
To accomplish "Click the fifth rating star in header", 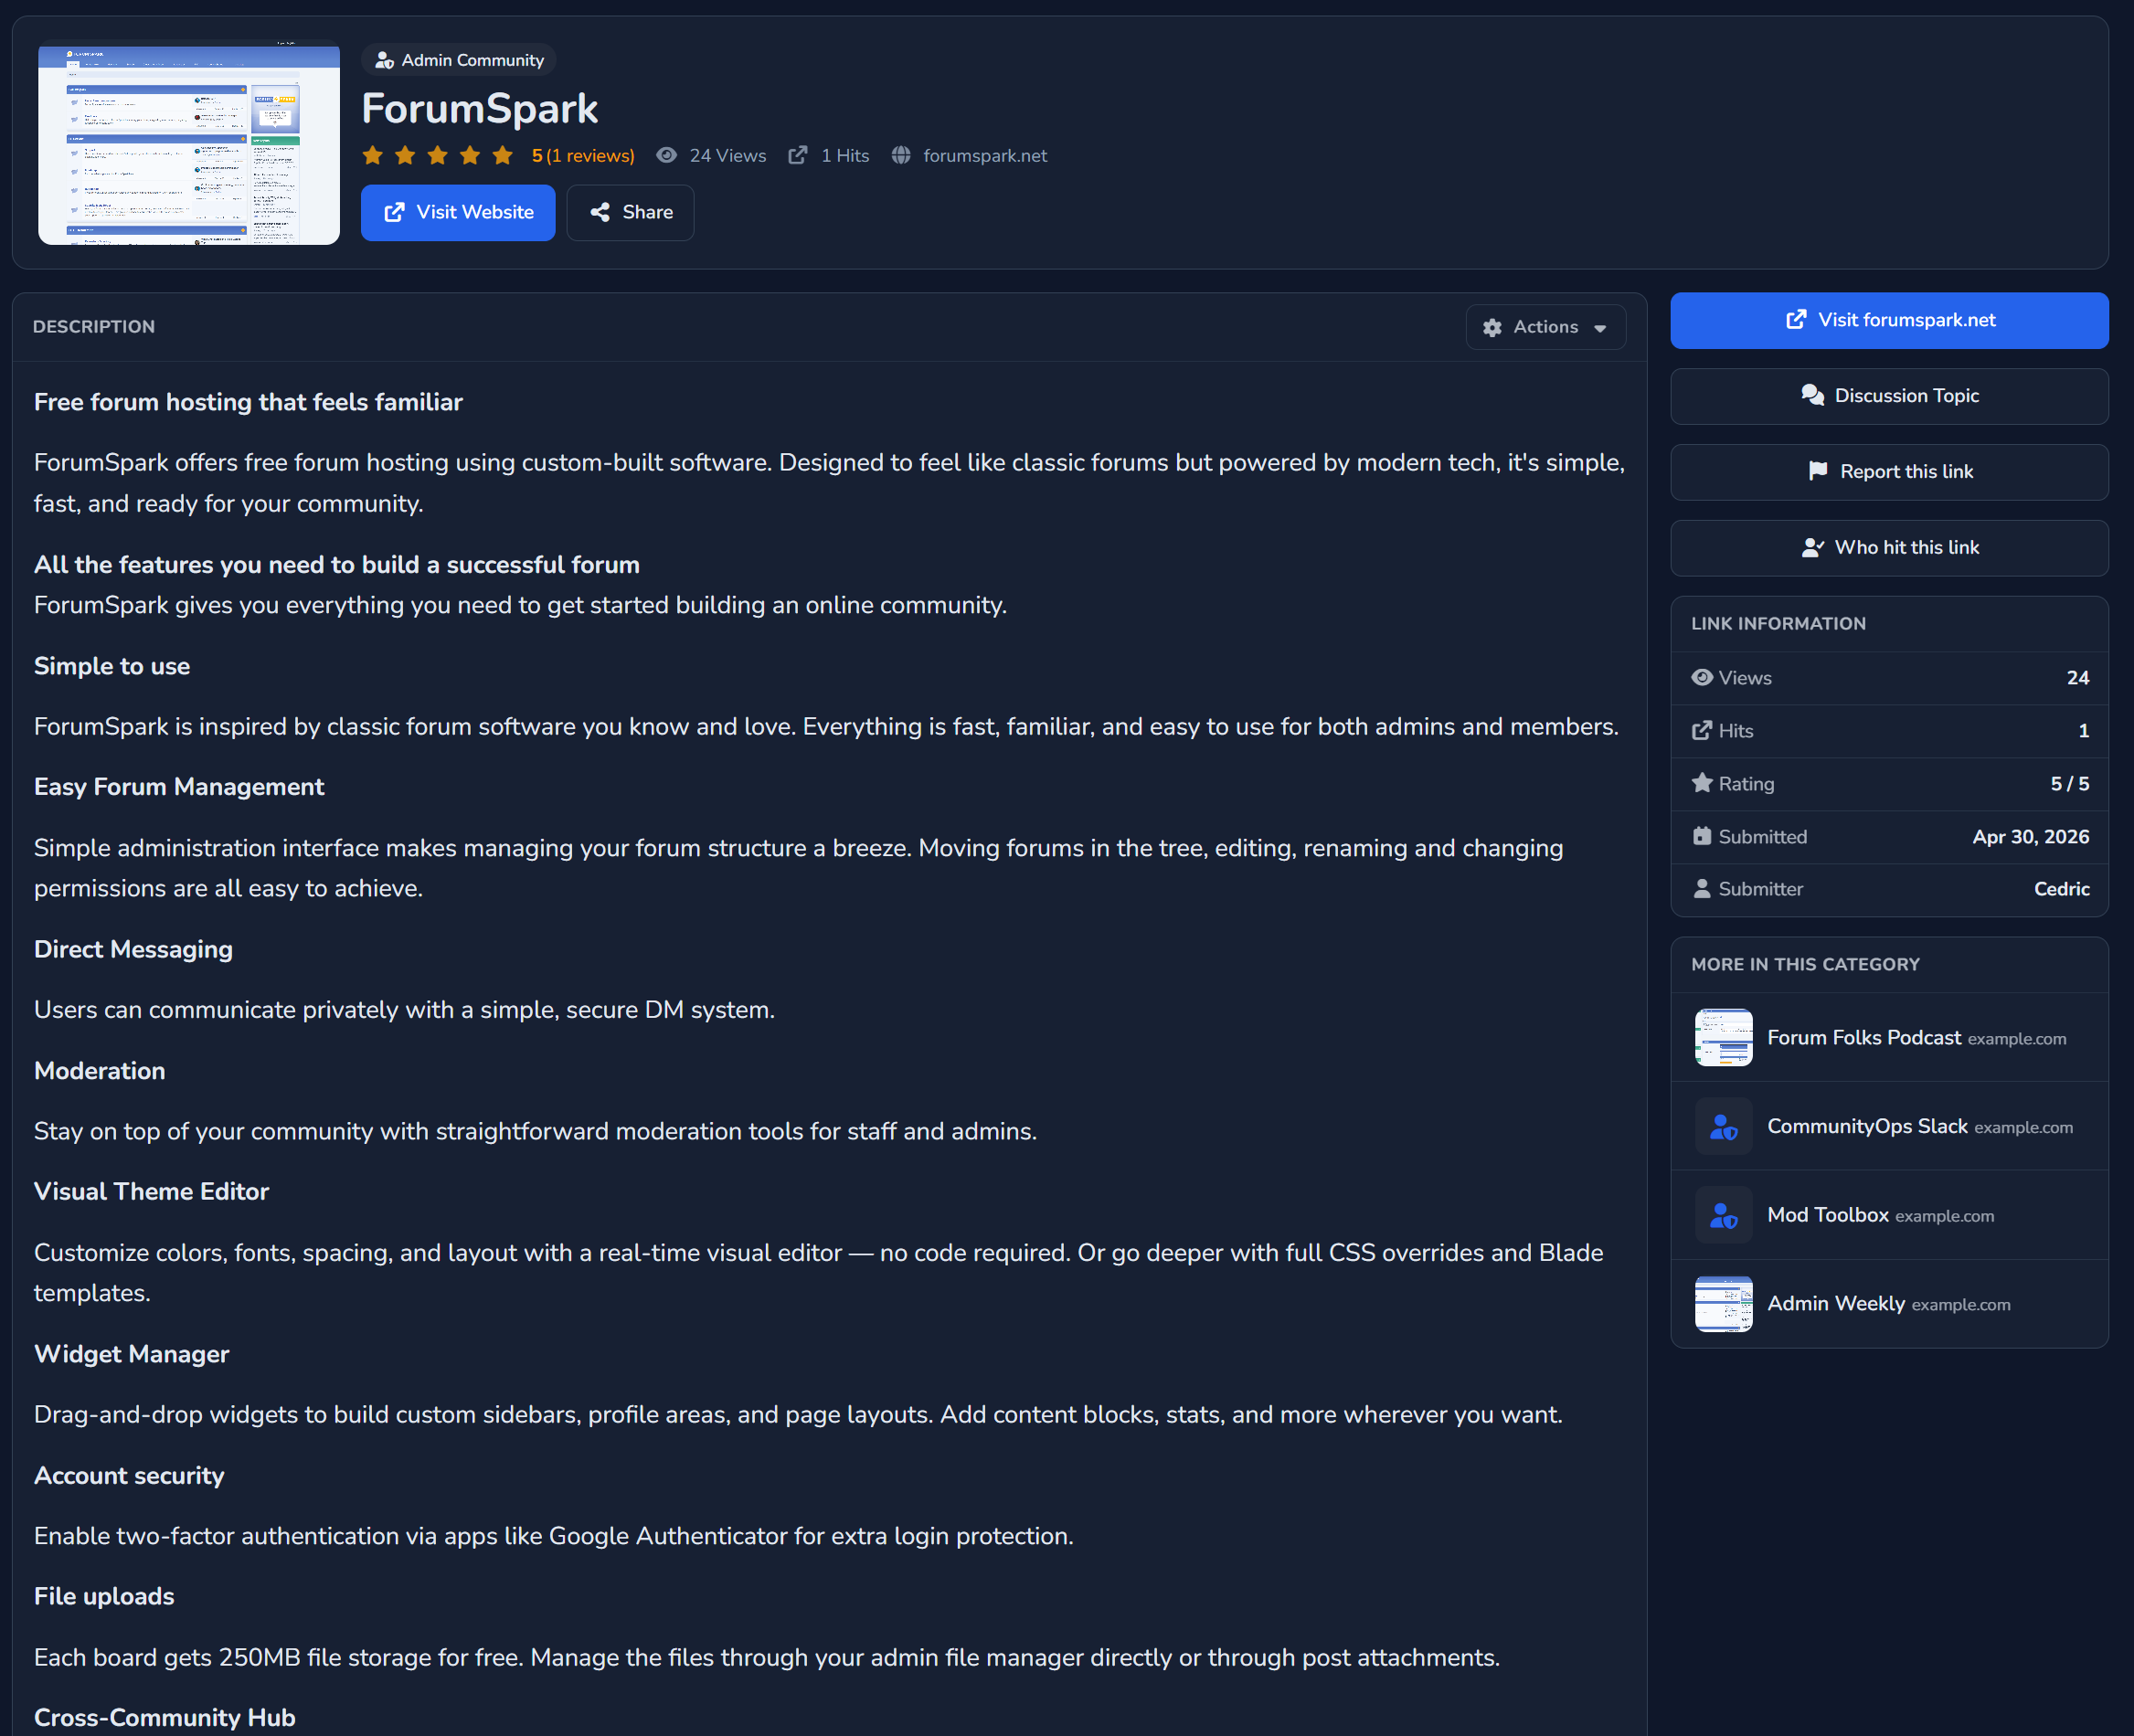I will coord(503,155).
